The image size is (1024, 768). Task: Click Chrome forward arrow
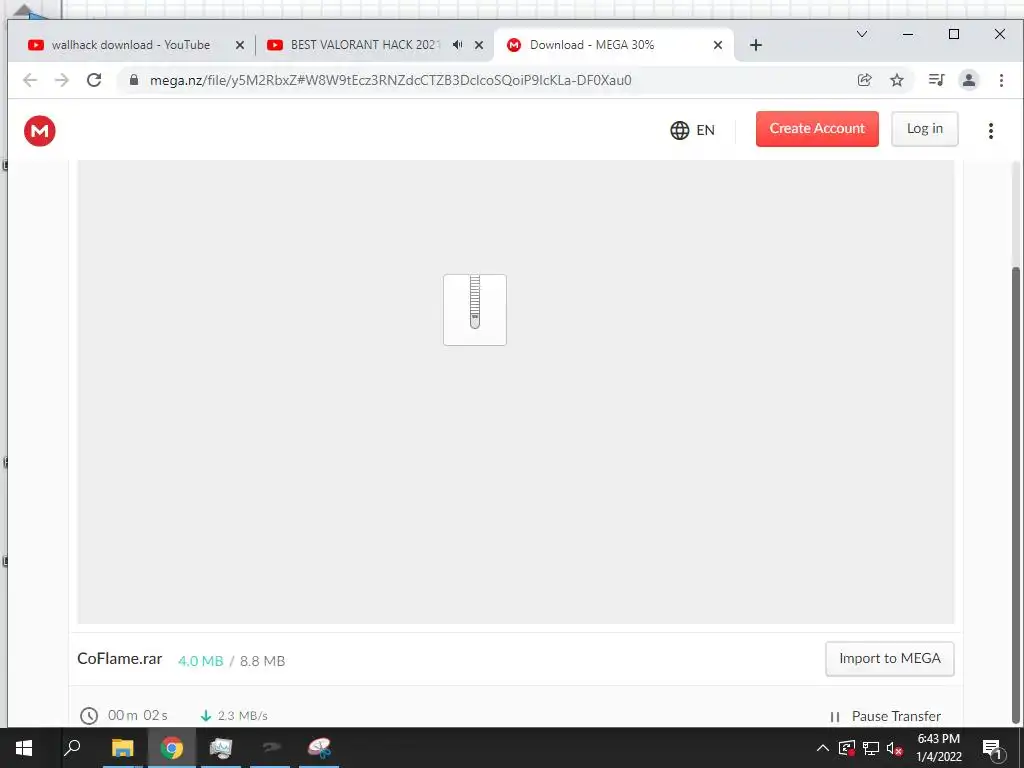tap(61, 80)
